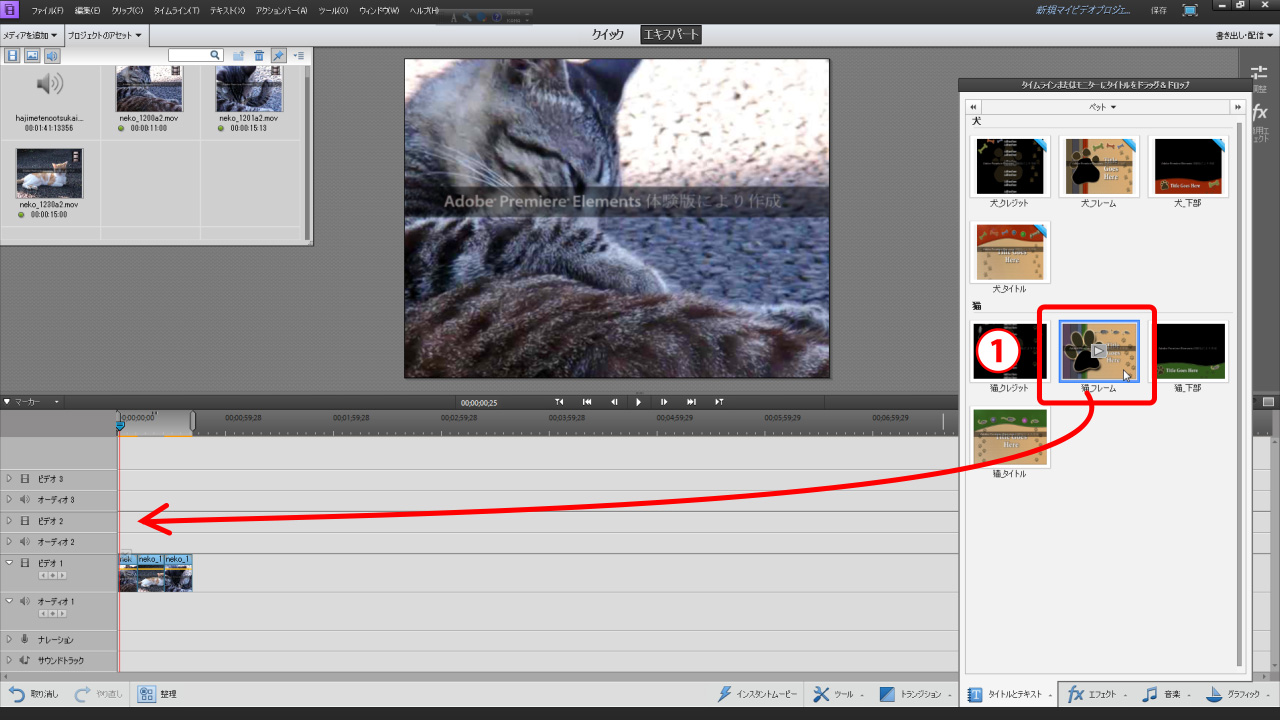Screen dimensions: 1280x720
Task: Click the step forward one frame button
Action: 664,402
